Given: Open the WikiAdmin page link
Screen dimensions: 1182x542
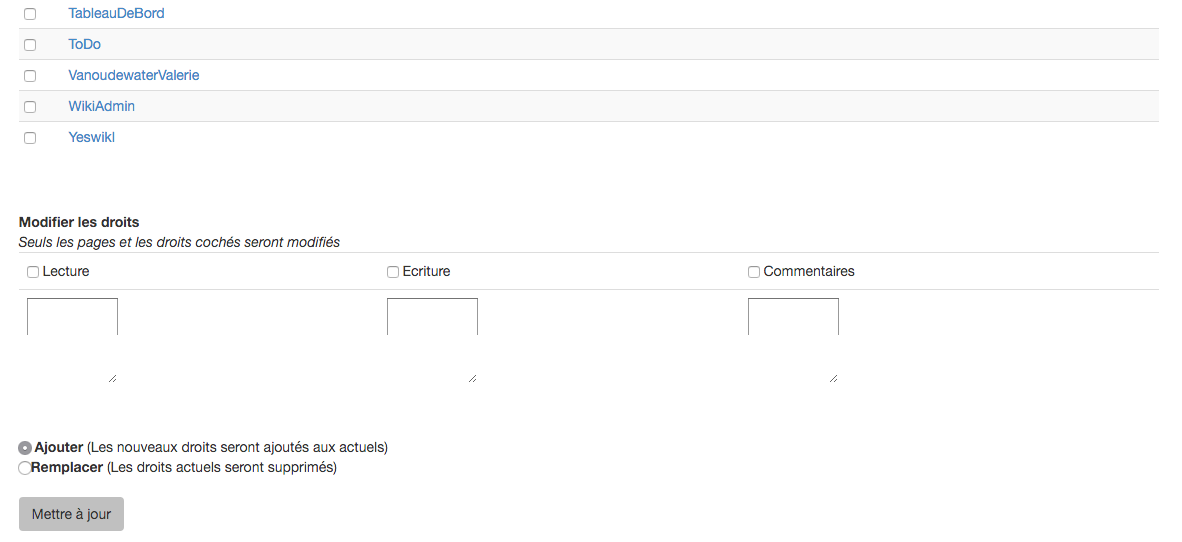Looking at the screenshot, I should pyautogui.click(x=101, y=106).
